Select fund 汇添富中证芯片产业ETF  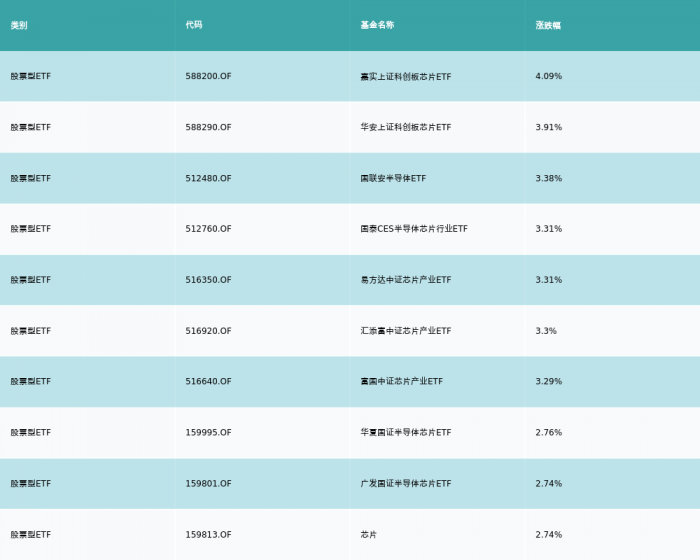point(406,331)
